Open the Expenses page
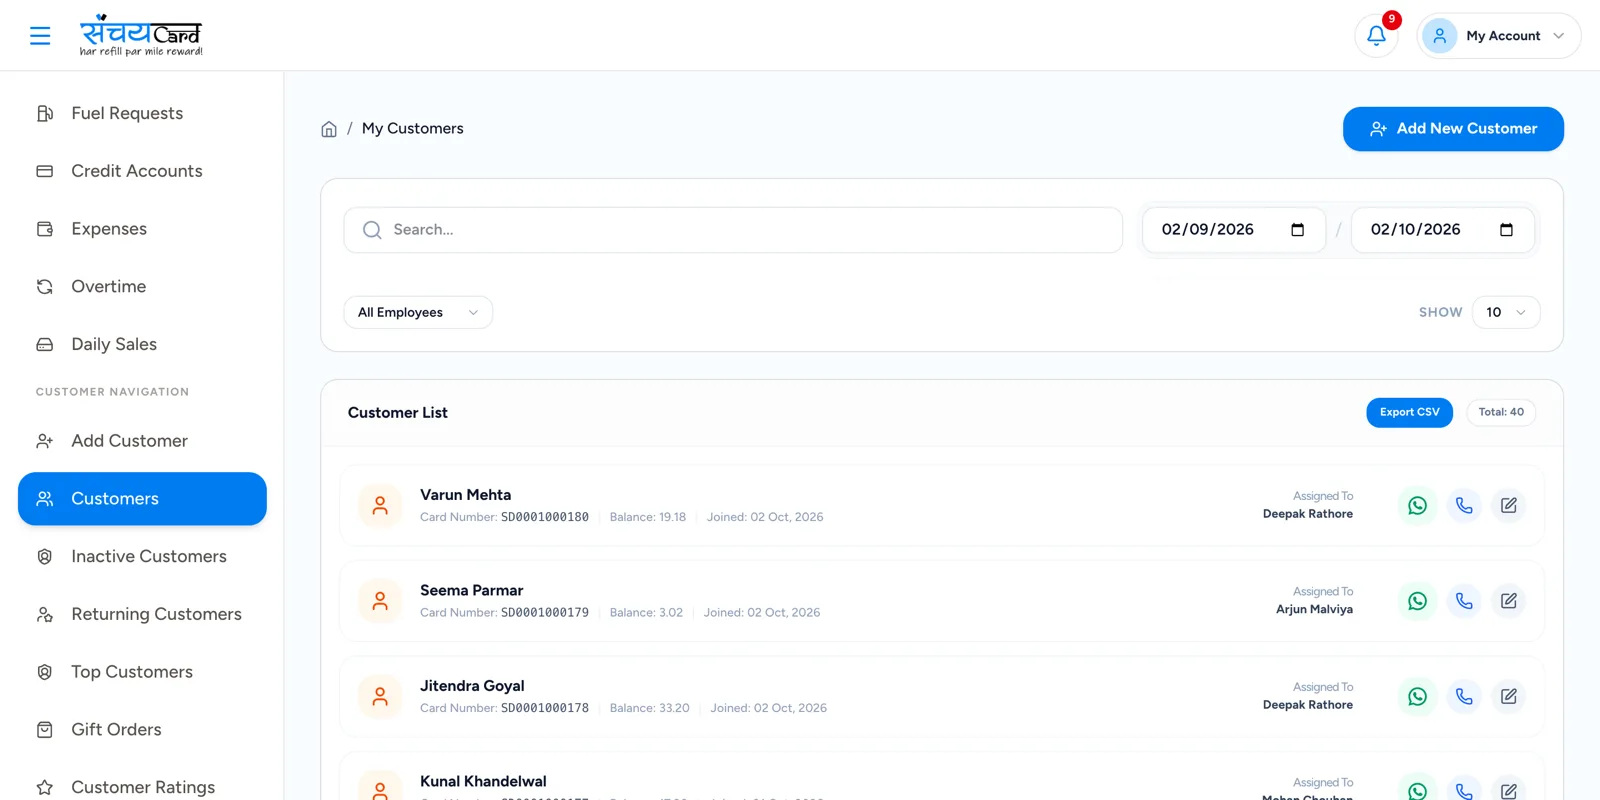This screenshot has width=1600, height=800. click(142, 229)
